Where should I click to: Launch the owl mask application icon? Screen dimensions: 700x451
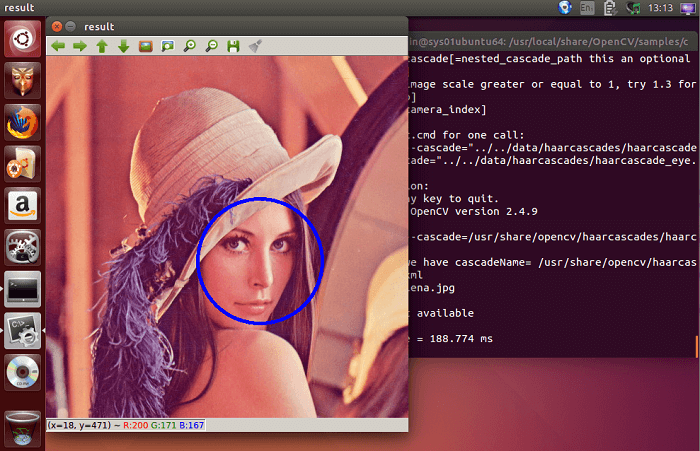click(22, 80)
